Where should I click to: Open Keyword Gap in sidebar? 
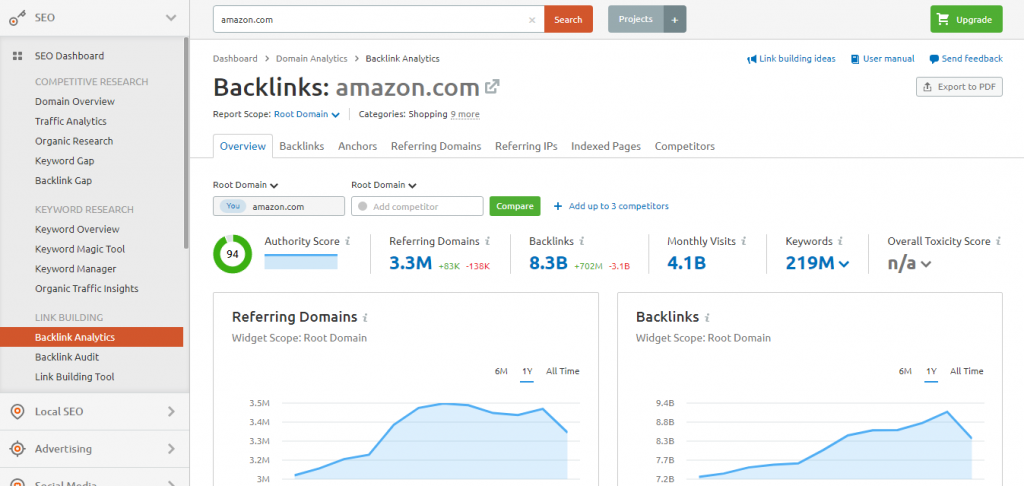click(65, 161)
